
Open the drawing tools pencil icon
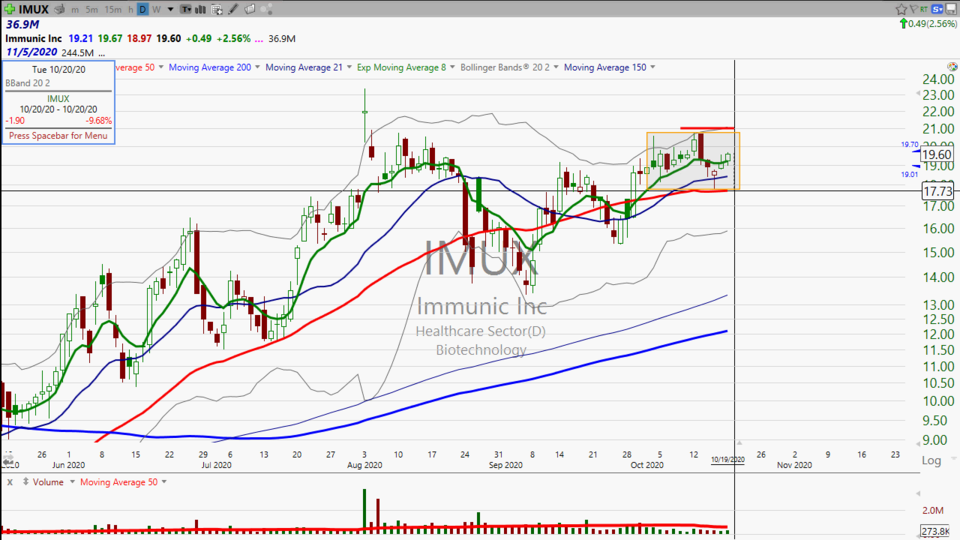pos(233,9)
